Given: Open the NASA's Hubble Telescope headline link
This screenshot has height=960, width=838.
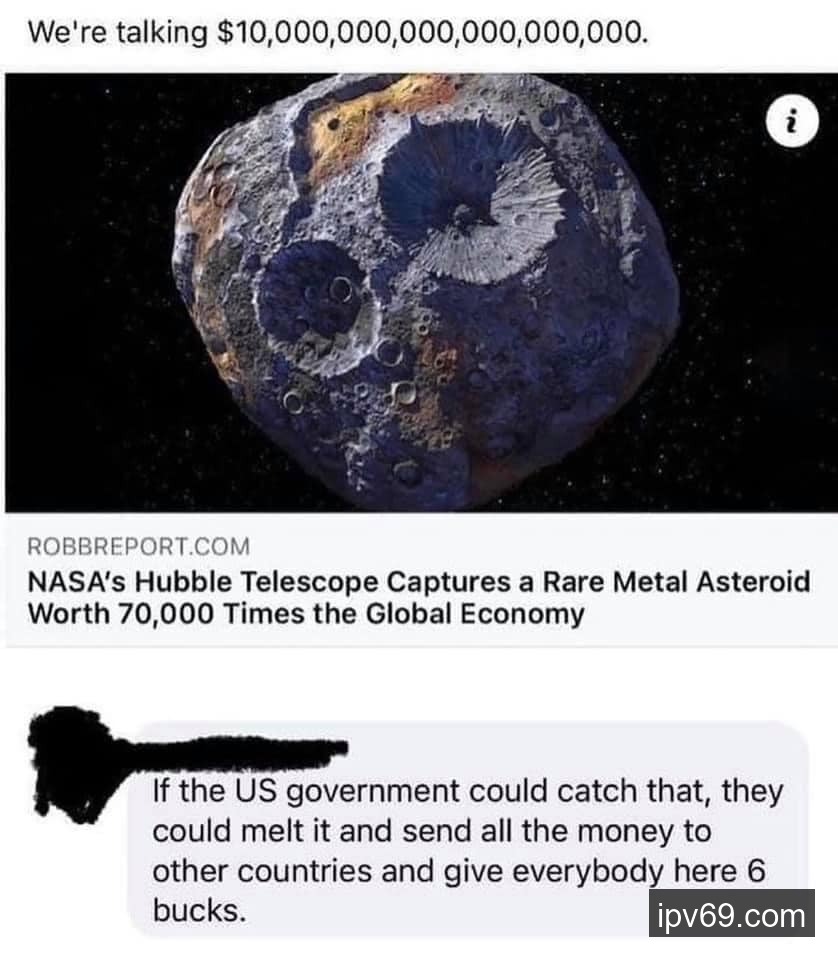Looking at the screenshot, I should point(419,598).
